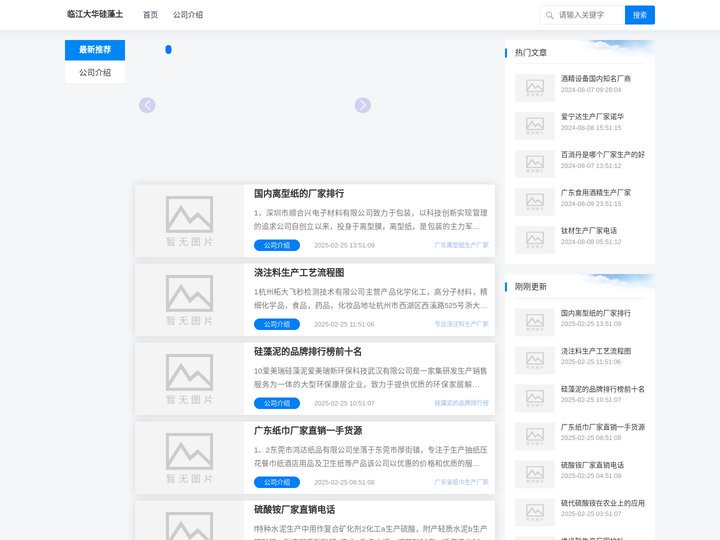Click the 临江大华硅藻土 site logo text
This screenshot has height=540, width=720.
coord(95,14)
